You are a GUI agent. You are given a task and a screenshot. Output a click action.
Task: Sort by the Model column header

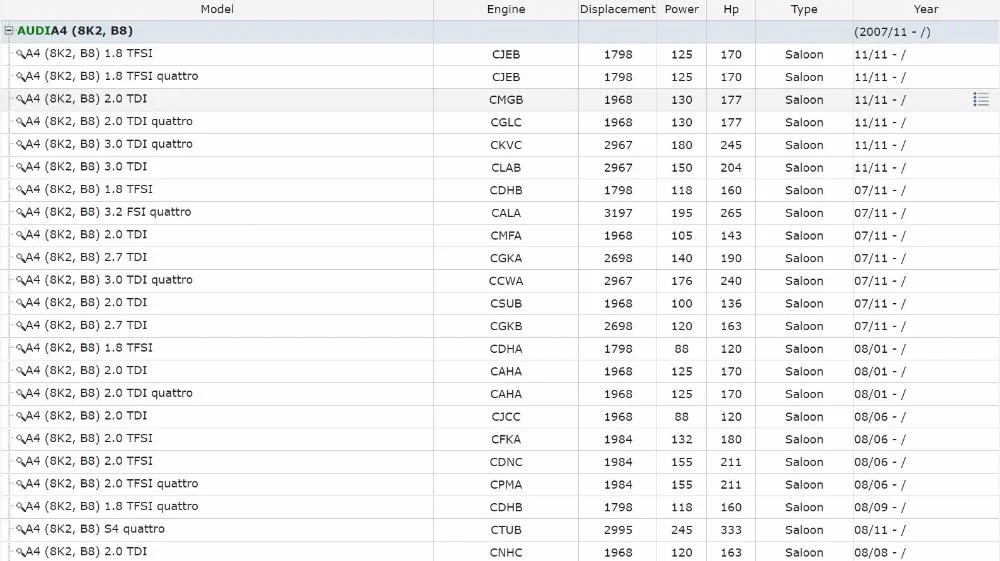(217, 10)
